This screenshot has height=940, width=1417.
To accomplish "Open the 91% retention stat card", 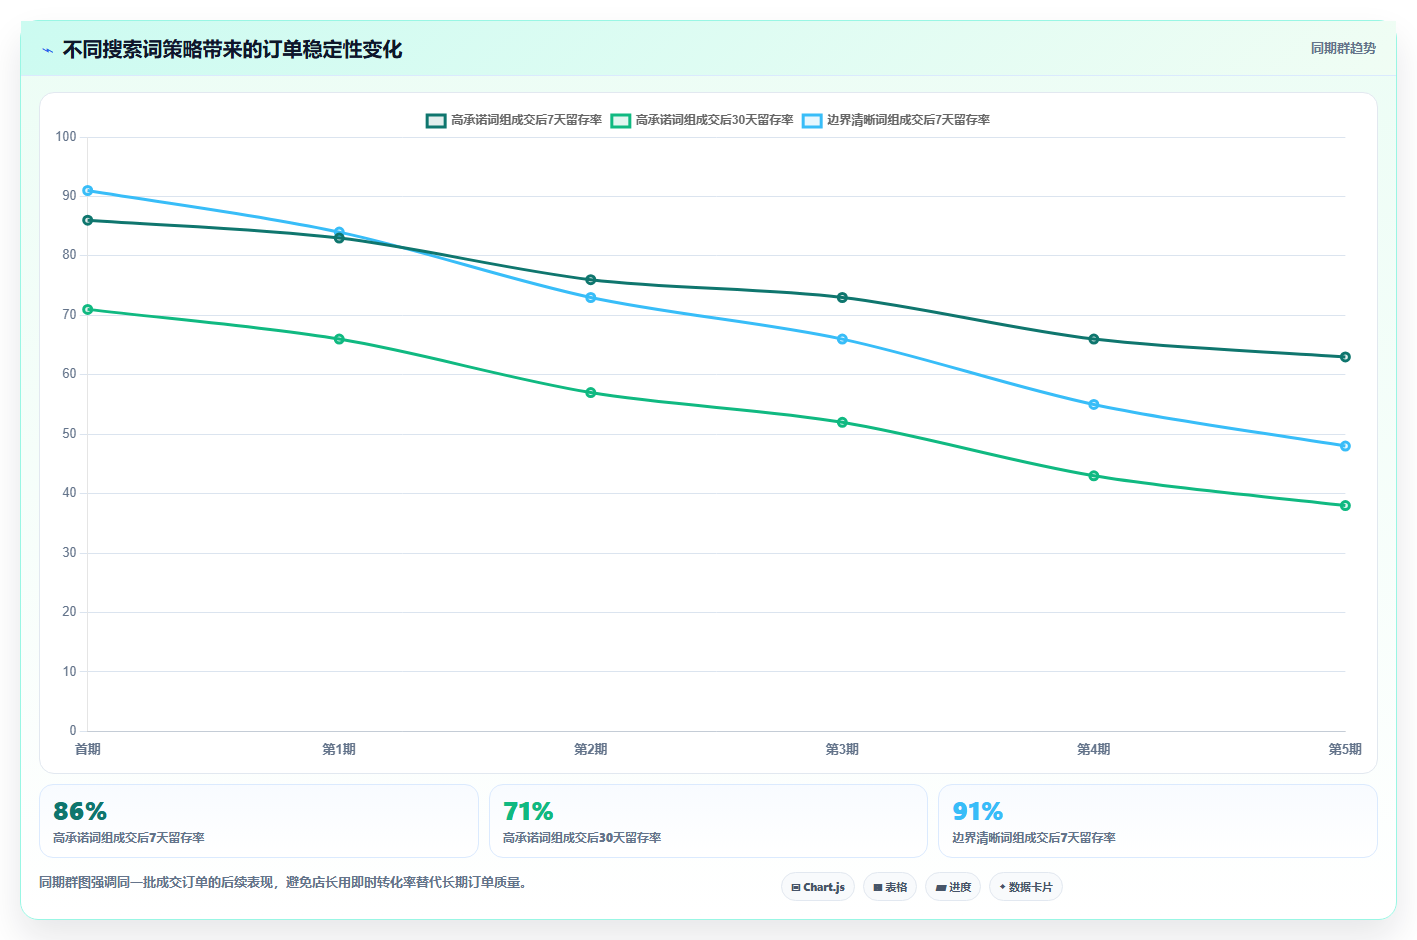I will [x=1158, y=821].
